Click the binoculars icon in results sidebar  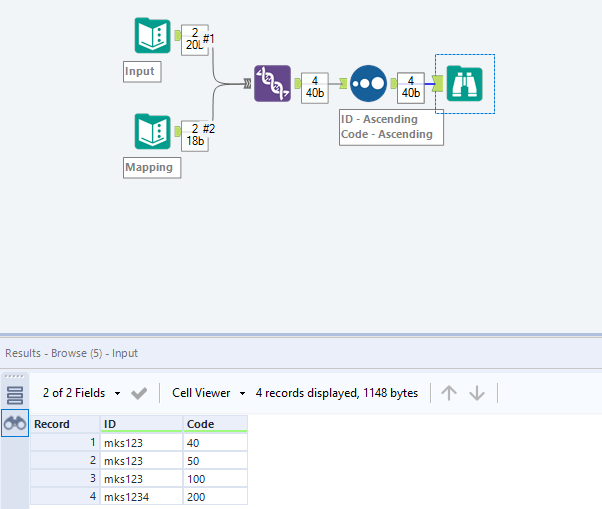click(x=15, y=423)
